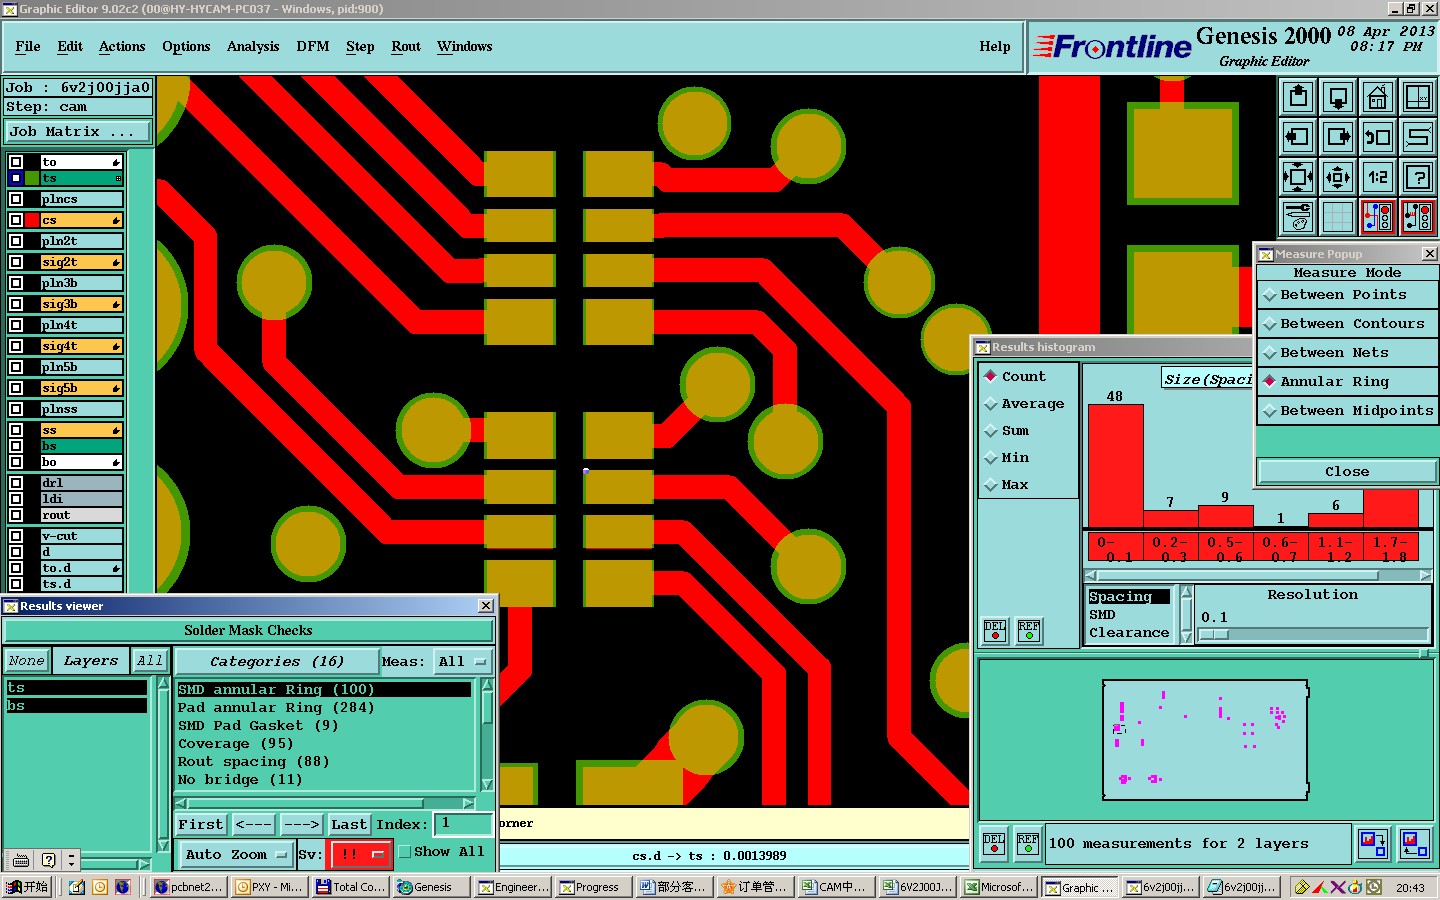Click down arrow of categories list scrollbar

click(487, 784)
